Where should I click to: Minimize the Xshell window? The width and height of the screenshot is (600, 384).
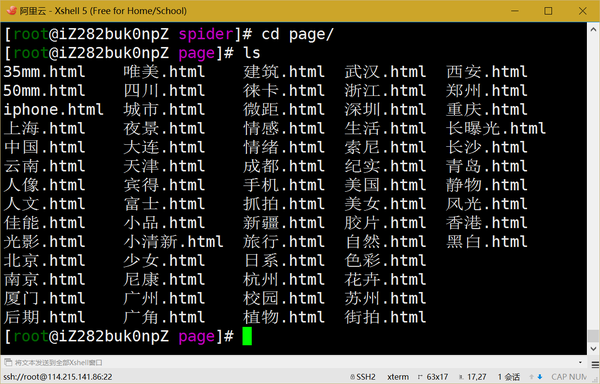(x=515, y=11)
